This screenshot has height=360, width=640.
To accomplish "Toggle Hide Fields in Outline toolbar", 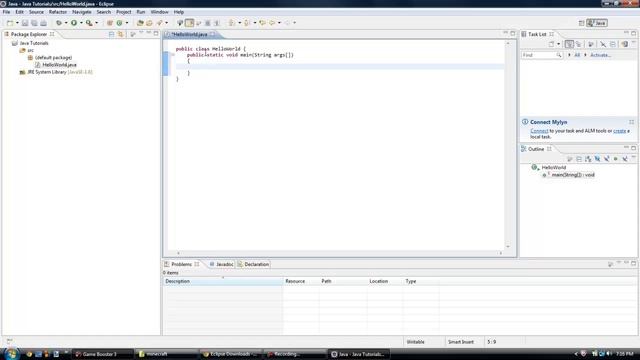I will 597,159.
